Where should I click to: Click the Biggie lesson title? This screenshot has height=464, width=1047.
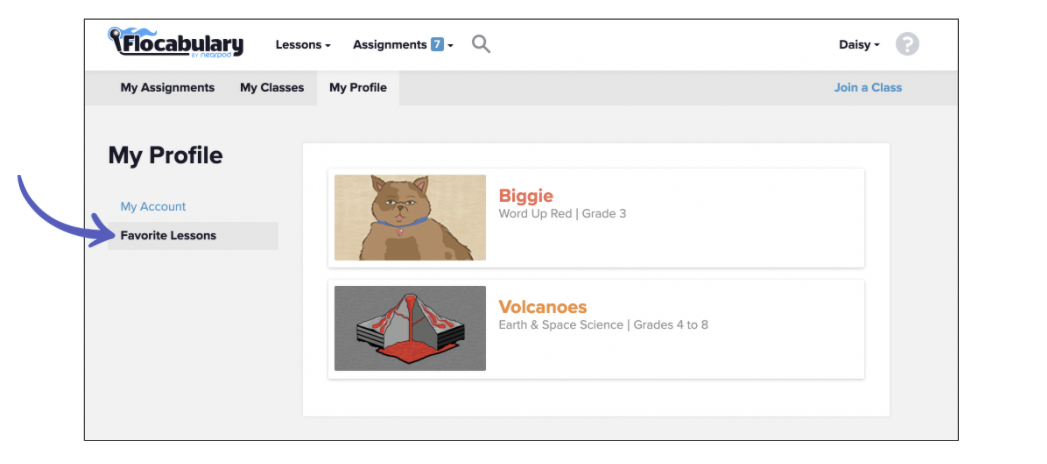click(x=526, y=196)
